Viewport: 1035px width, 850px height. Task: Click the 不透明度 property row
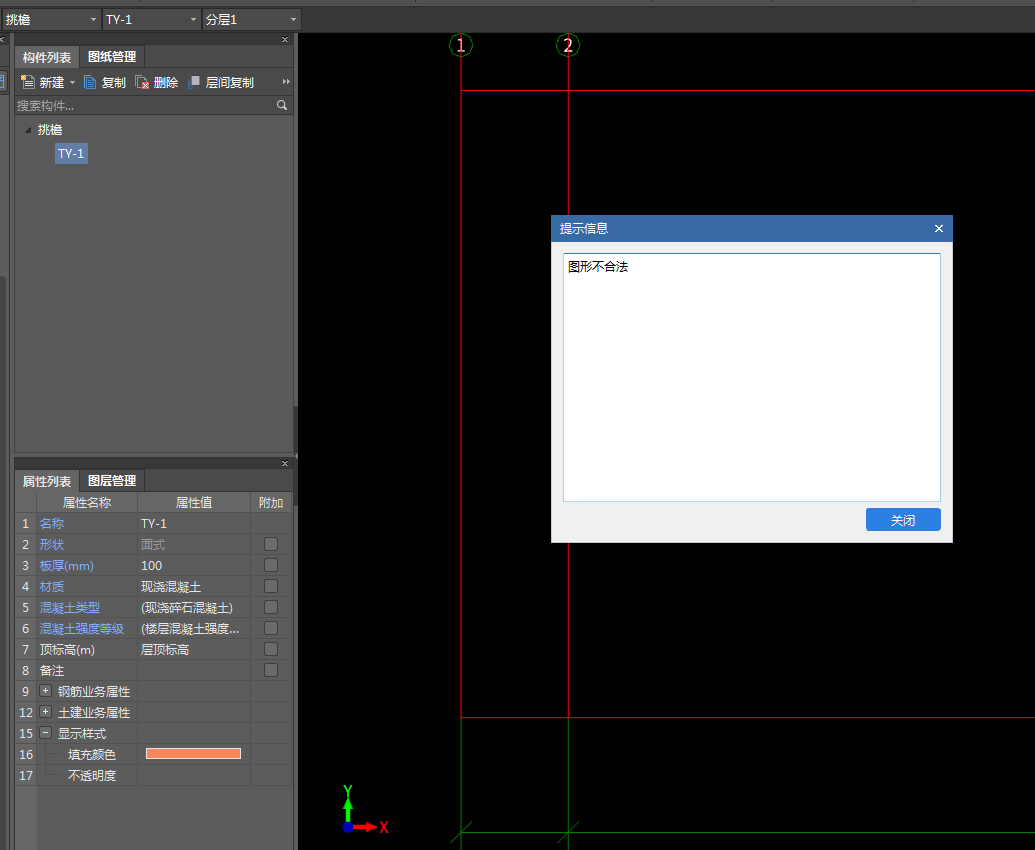153,775
